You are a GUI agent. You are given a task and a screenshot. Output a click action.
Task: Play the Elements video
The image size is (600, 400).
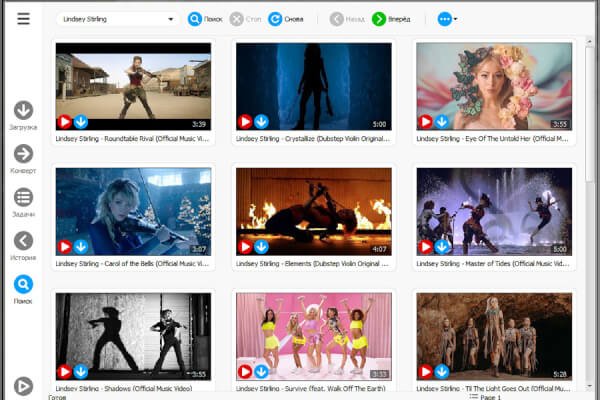pos(245,247)
